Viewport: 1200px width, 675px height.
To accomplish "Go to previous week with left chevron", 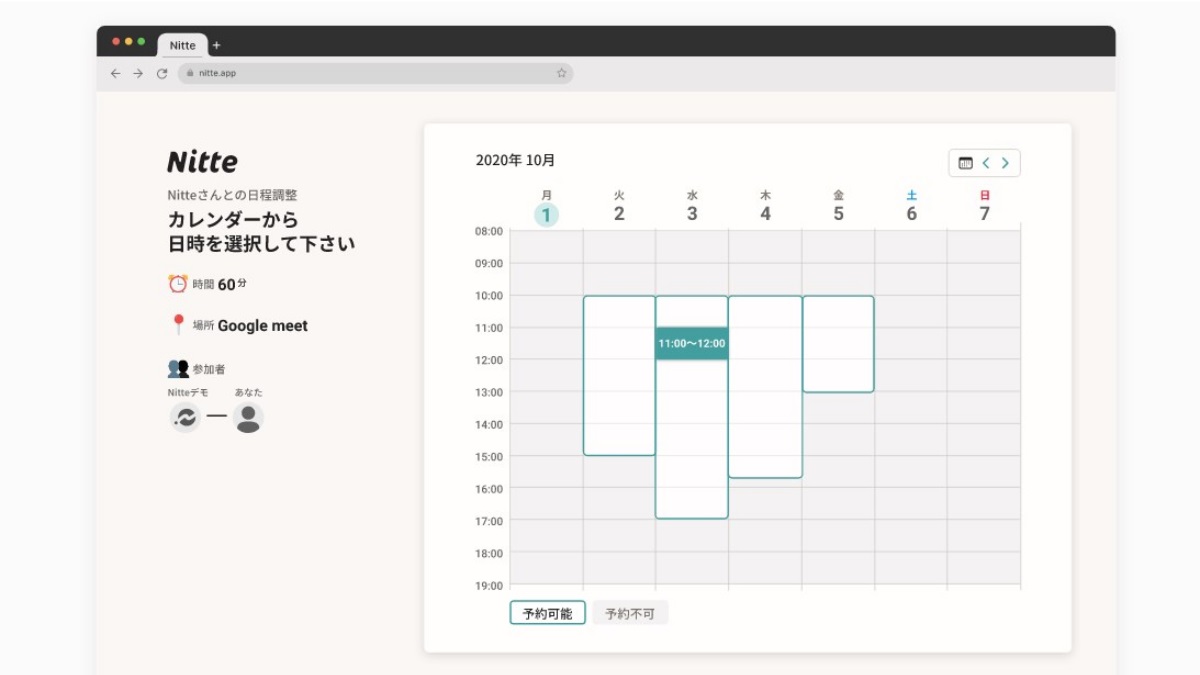I will coord(986,163).
